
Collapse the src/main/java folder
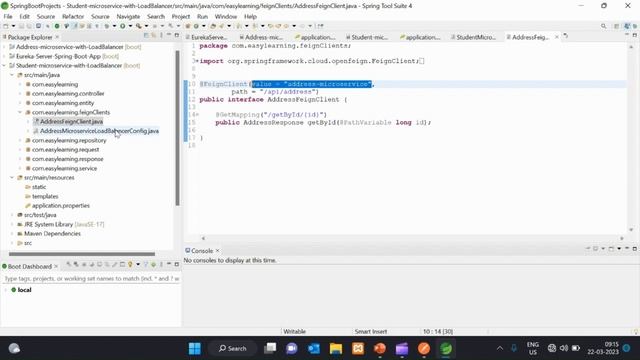(x=12, y=75)
